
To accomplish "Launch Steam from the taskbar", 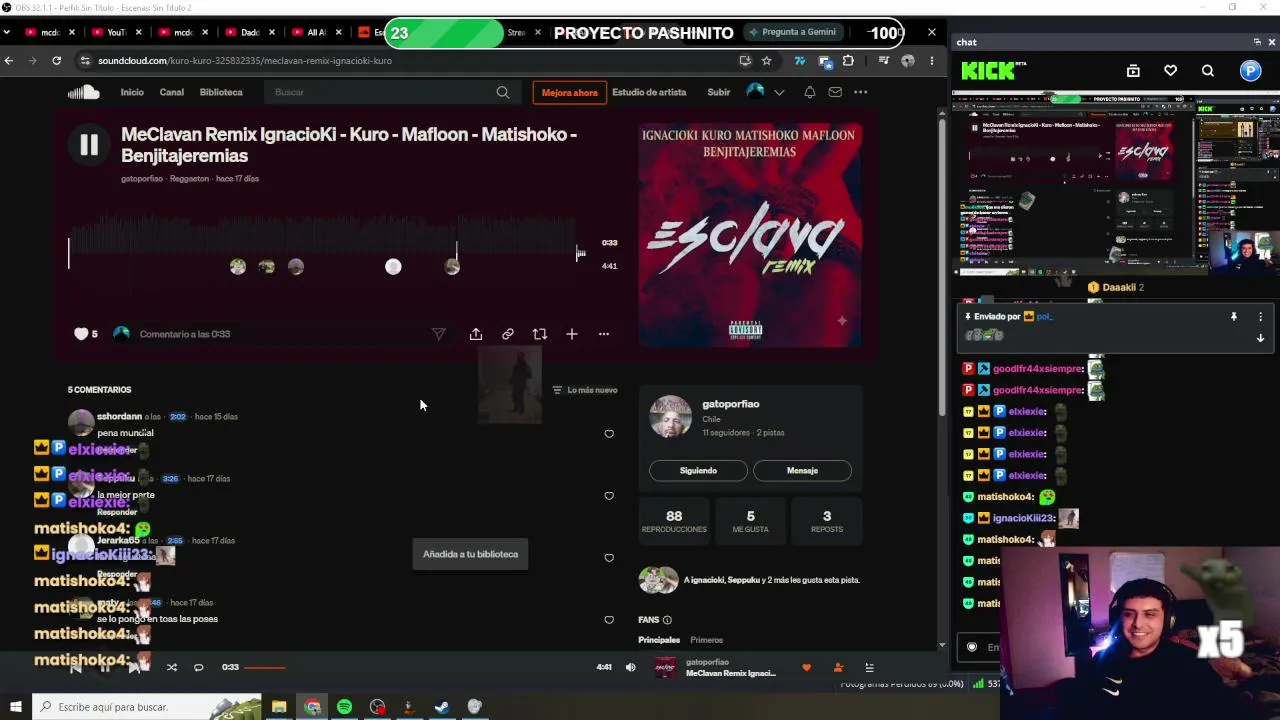I will (442, 707).
